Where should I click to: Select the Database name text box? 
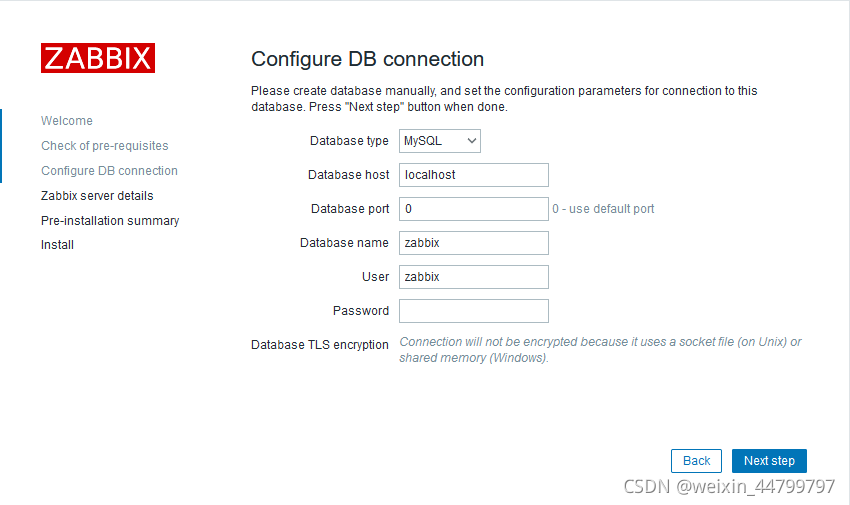point(474,243)
